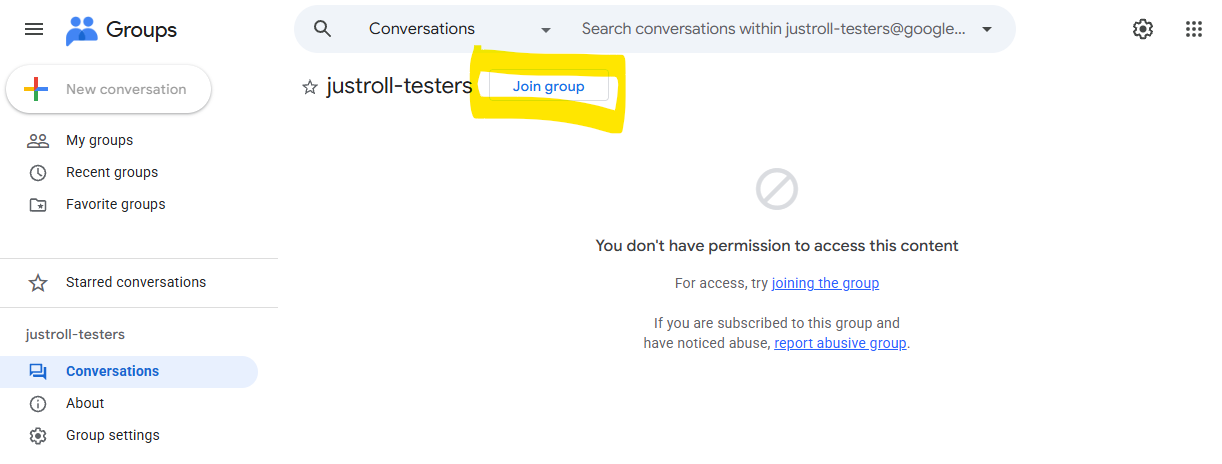Image resolution: width=1222 pixels, height=464 pixels.
Task: Click the Groups product name text
Action: point(141,30)
